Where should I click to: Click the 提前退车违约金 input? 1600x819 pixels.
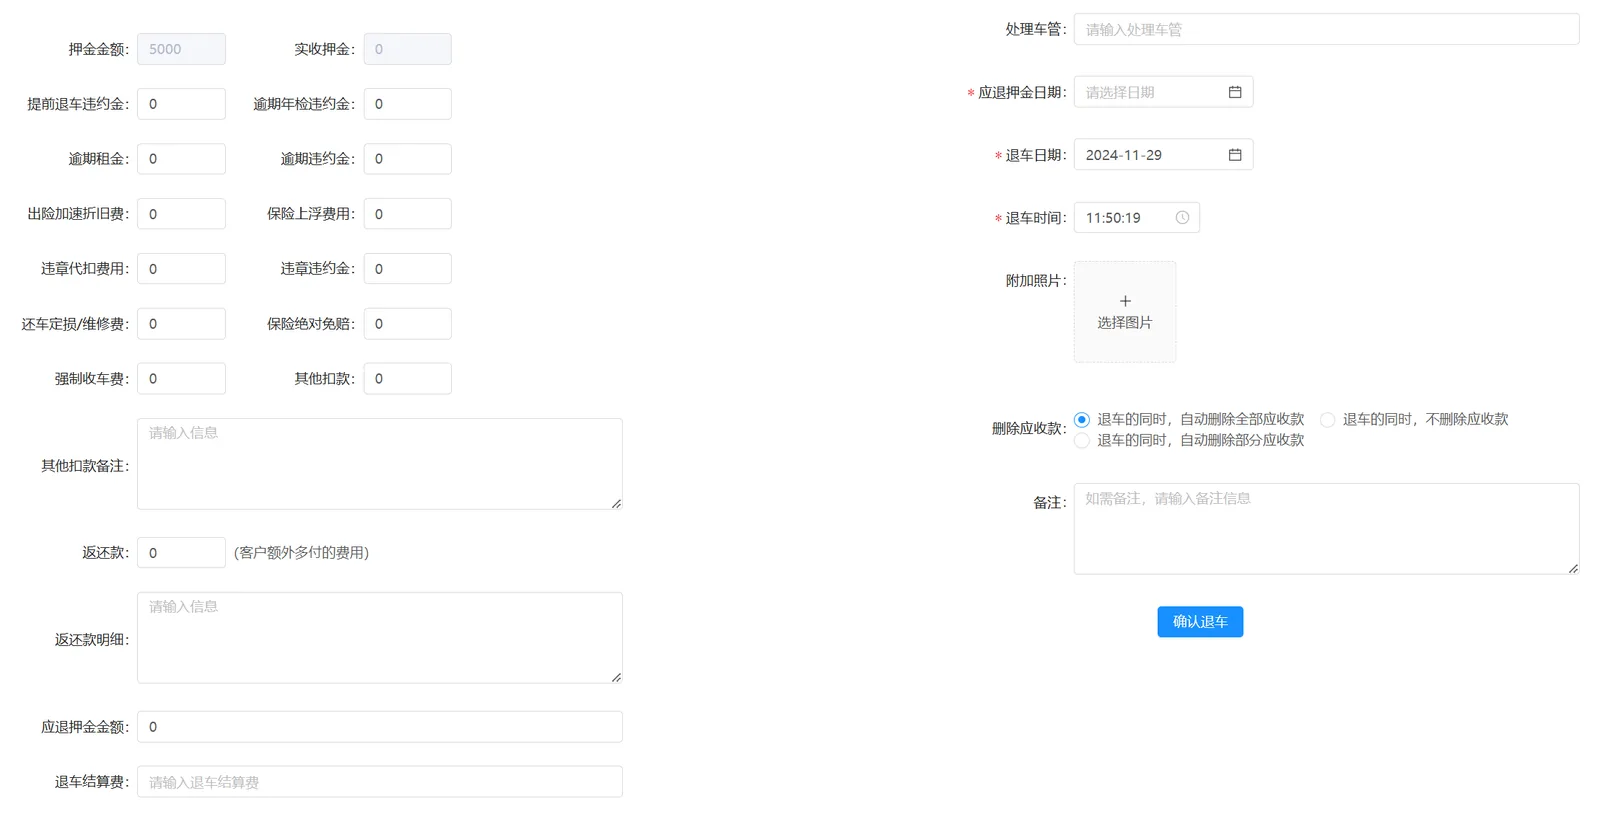click(x=181, y=104)
